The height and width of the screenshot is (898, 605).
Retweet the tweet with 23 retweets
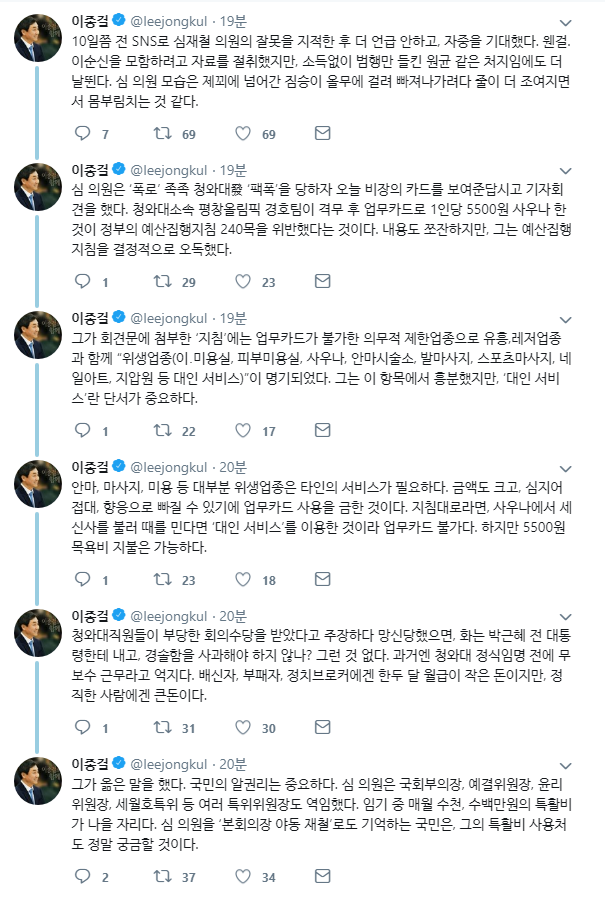161,580
